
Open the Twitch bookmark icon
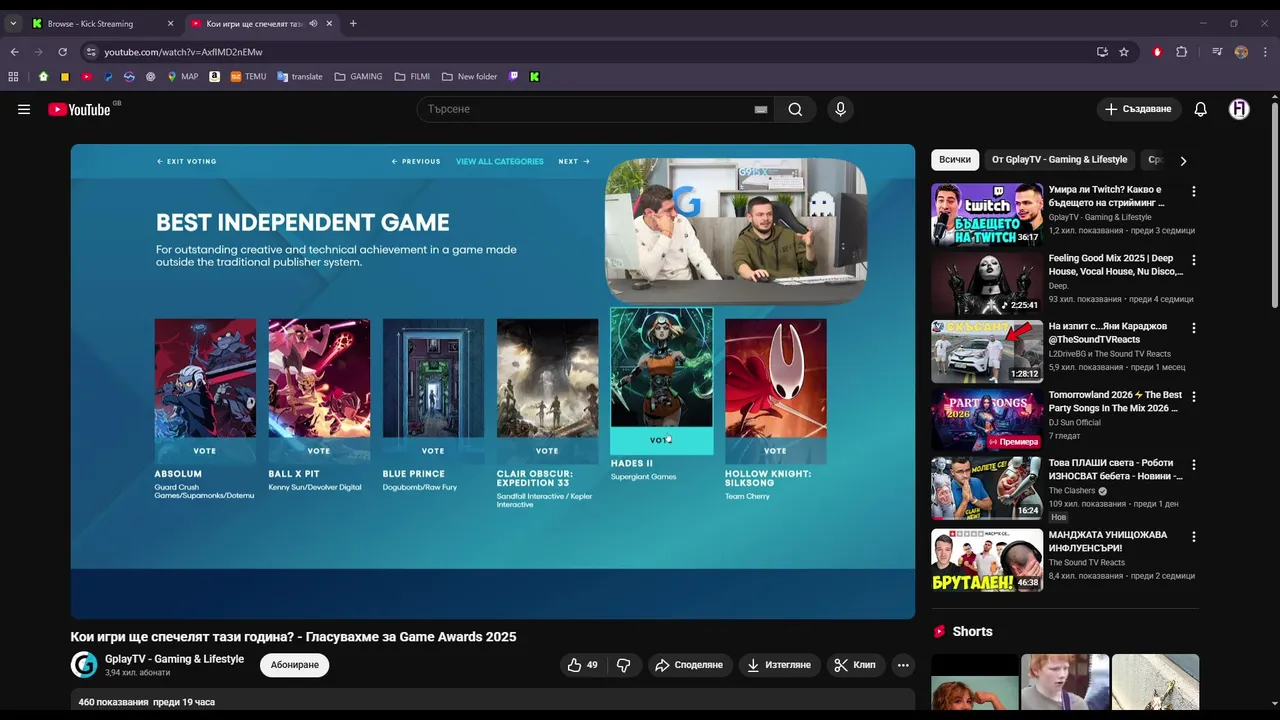tap(514, 76)
